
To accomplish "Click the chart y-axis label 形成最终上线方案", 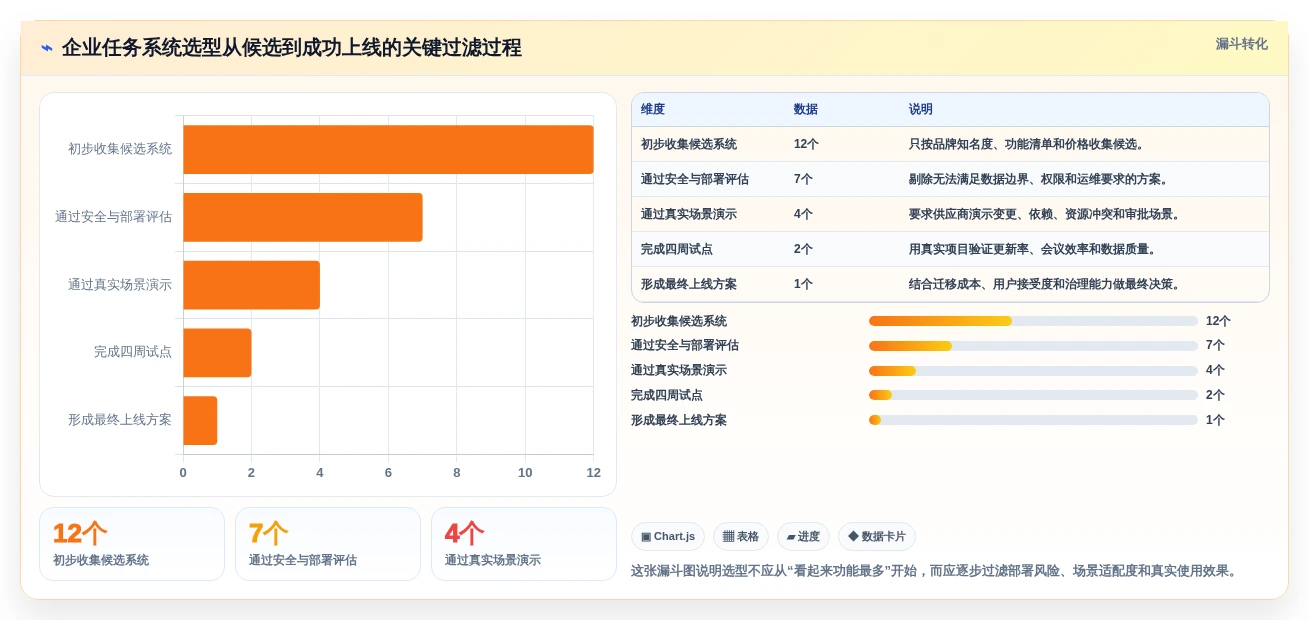I will coord(120,420).
